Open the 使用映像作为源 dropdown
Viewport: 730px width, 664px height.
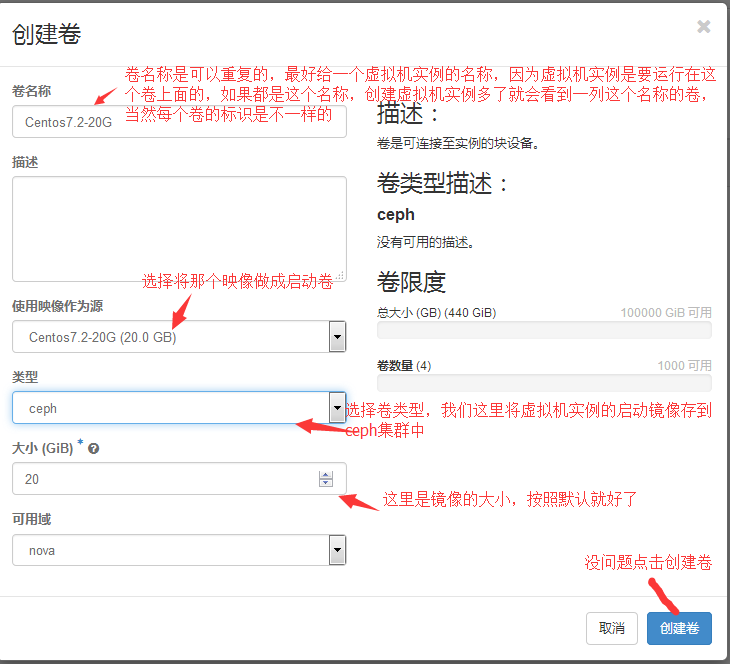point(180,337)
